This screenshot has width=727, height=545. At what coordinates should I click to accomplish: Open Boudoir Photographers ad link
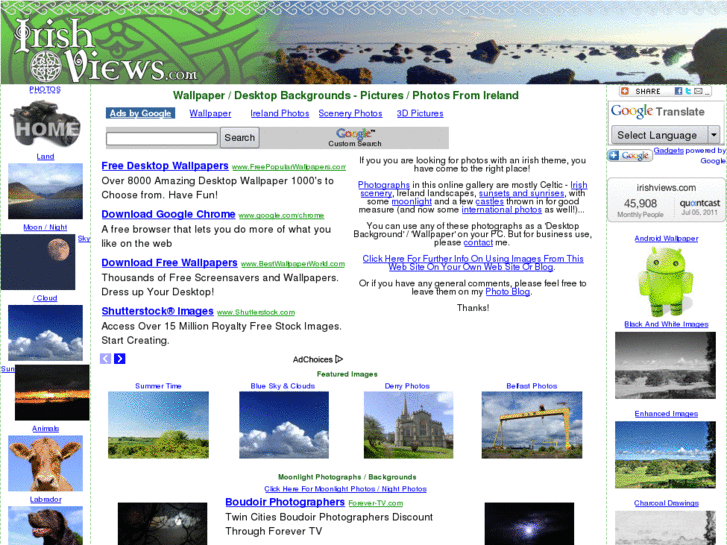click(285, 502)
